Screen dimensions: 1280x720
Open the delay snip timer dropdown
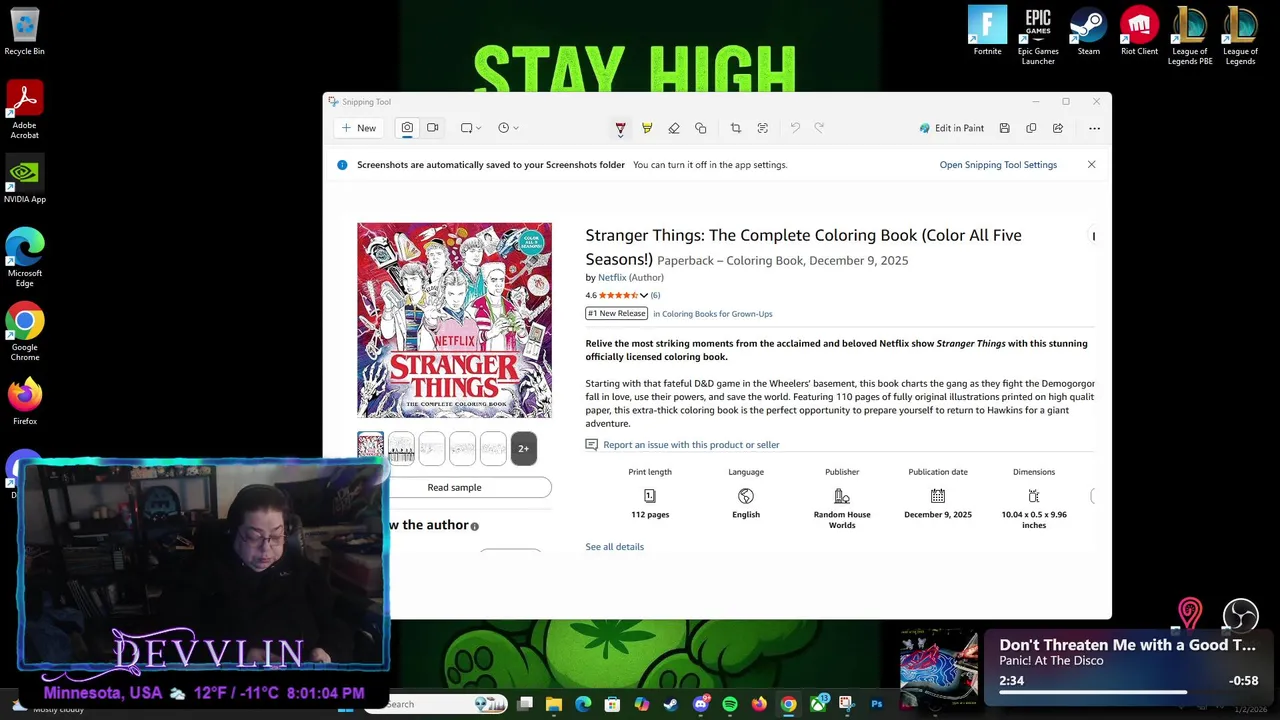coord(508,128)
